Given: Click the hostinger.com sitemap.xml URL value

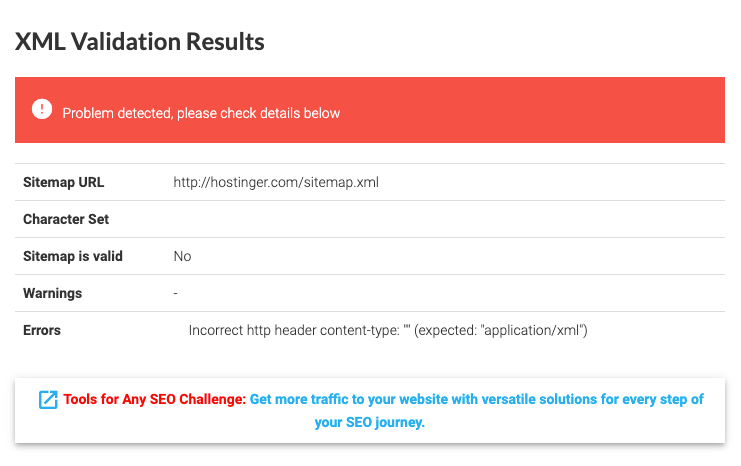Looking at the screenshot, I should point(276,183).
